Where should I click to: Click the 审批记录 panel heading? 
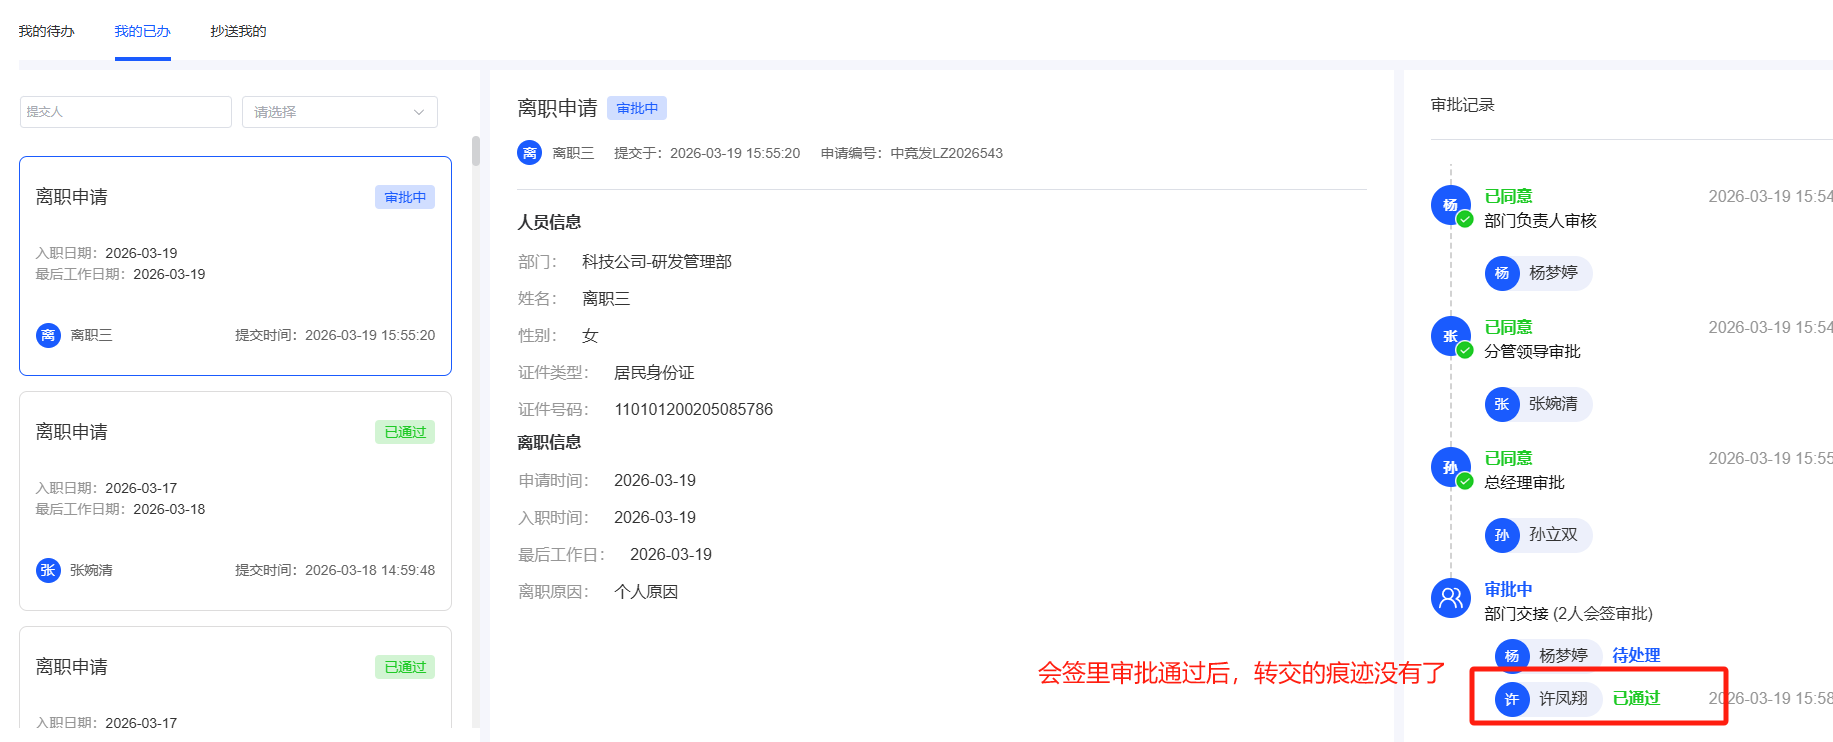point(1462,105)
